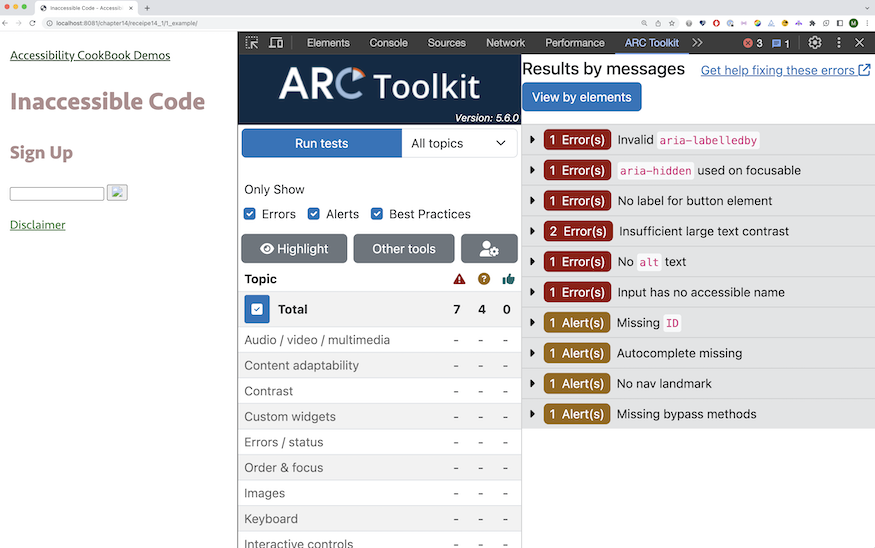The image size is (875, 548).
Task: Click the alerts question-mark column icon
Action: pos(484,279)
